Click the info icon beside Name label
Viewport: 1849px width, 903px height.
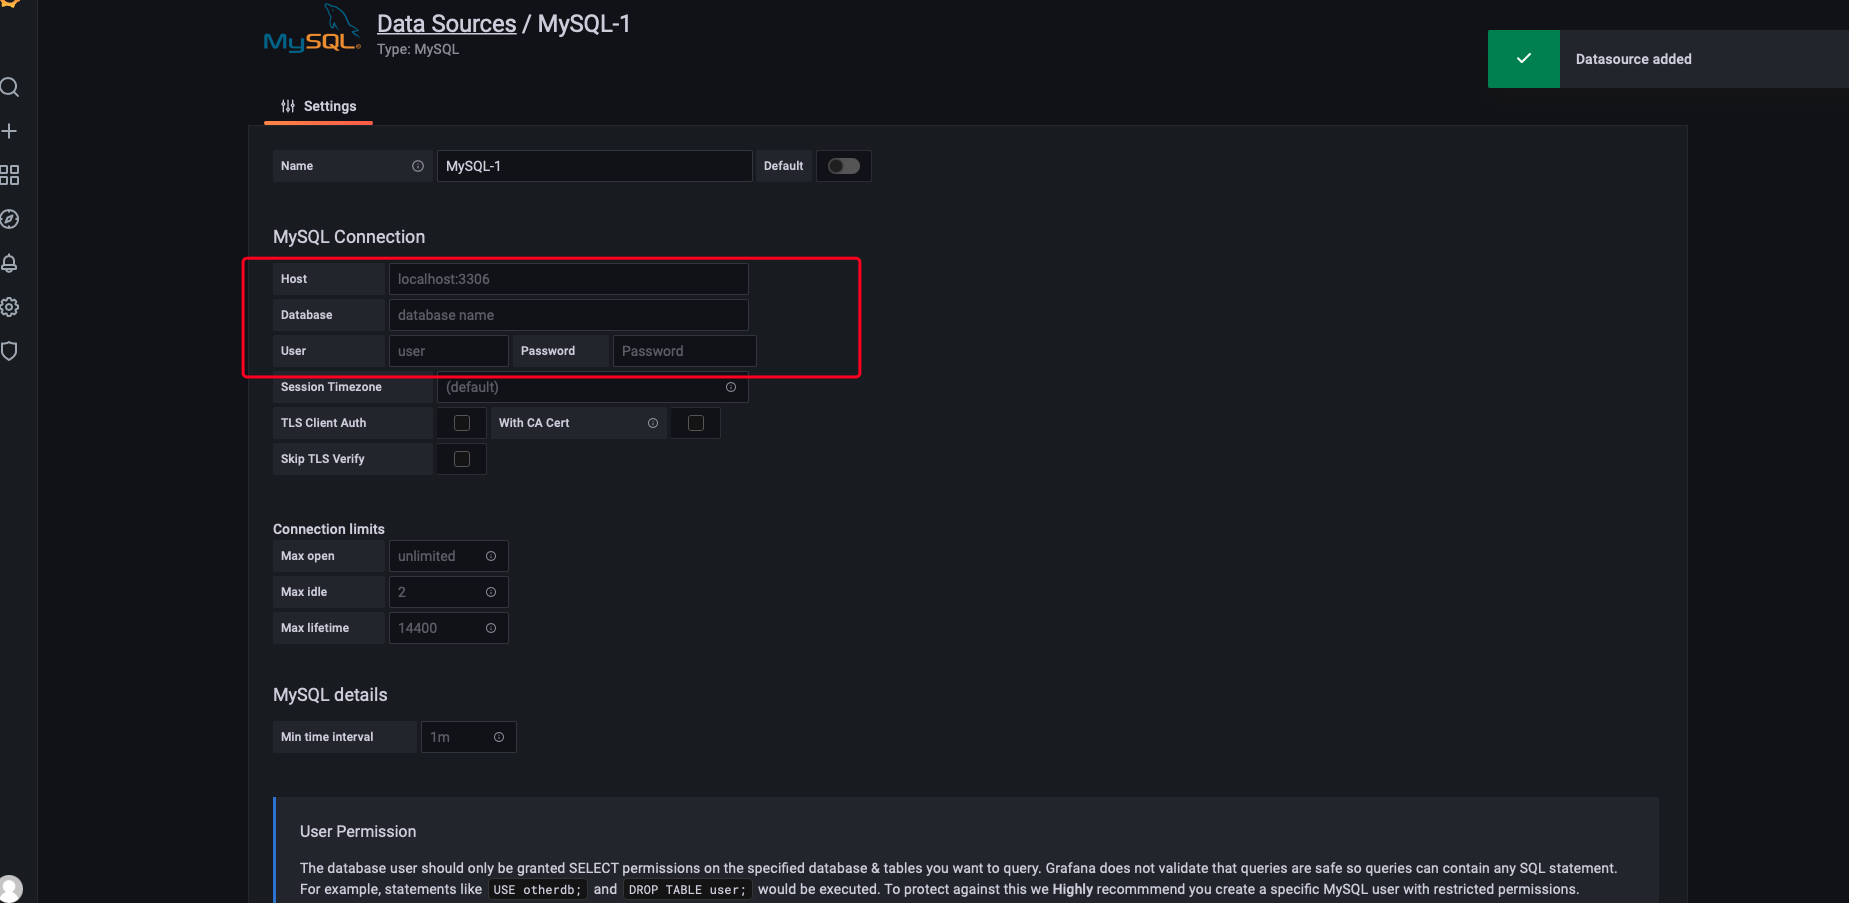tap(418, 166)
